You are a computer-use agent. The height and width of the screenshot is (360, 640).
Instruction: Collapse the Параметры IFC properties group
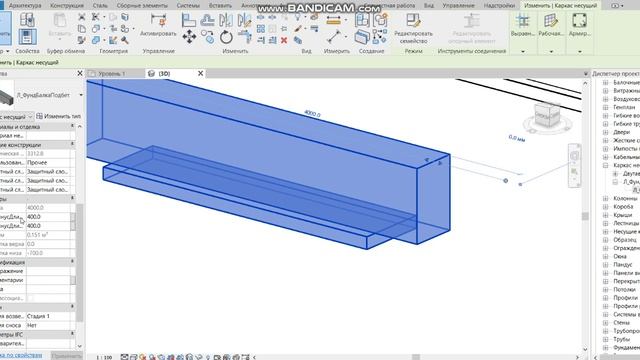73,334
